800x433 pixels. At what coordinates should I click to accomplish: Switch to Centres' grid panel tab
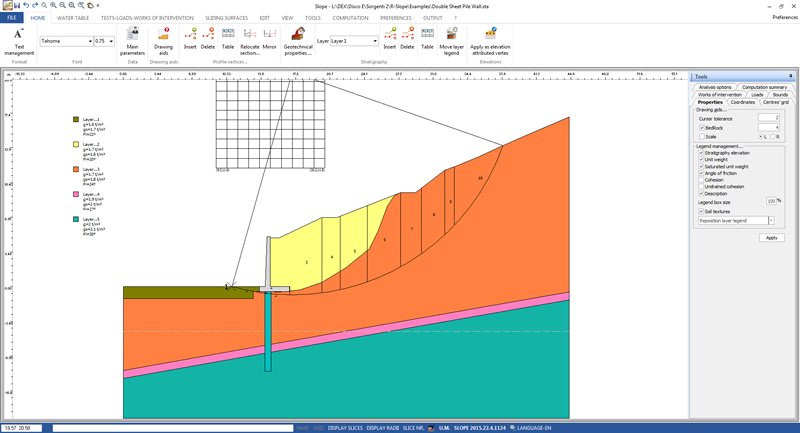(x=776, y=102)
